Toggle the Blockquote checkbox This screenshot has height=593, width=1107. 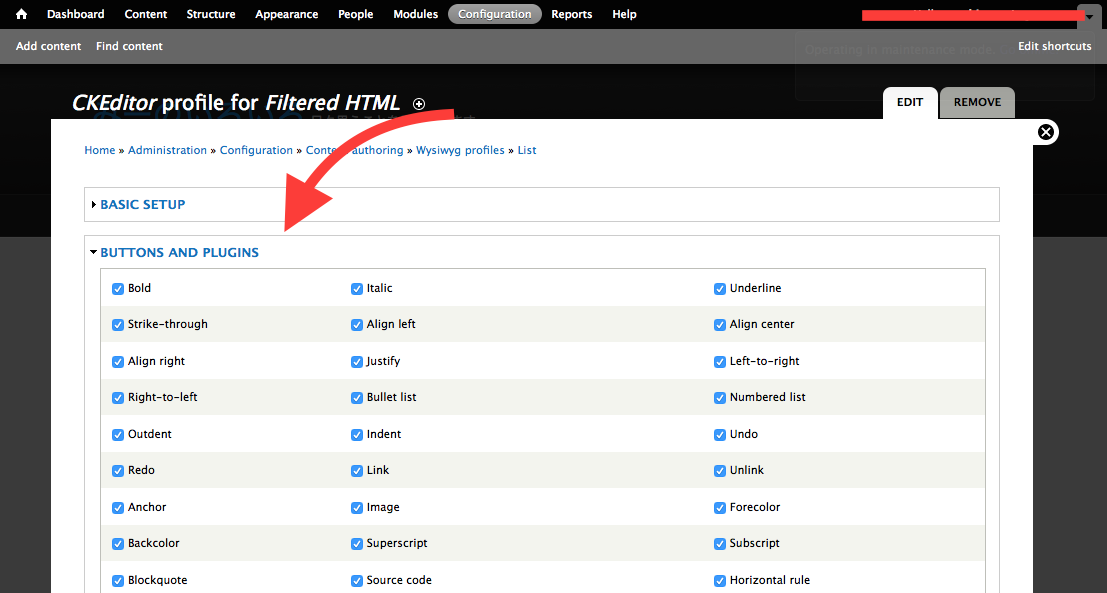(x=118, y=580)
